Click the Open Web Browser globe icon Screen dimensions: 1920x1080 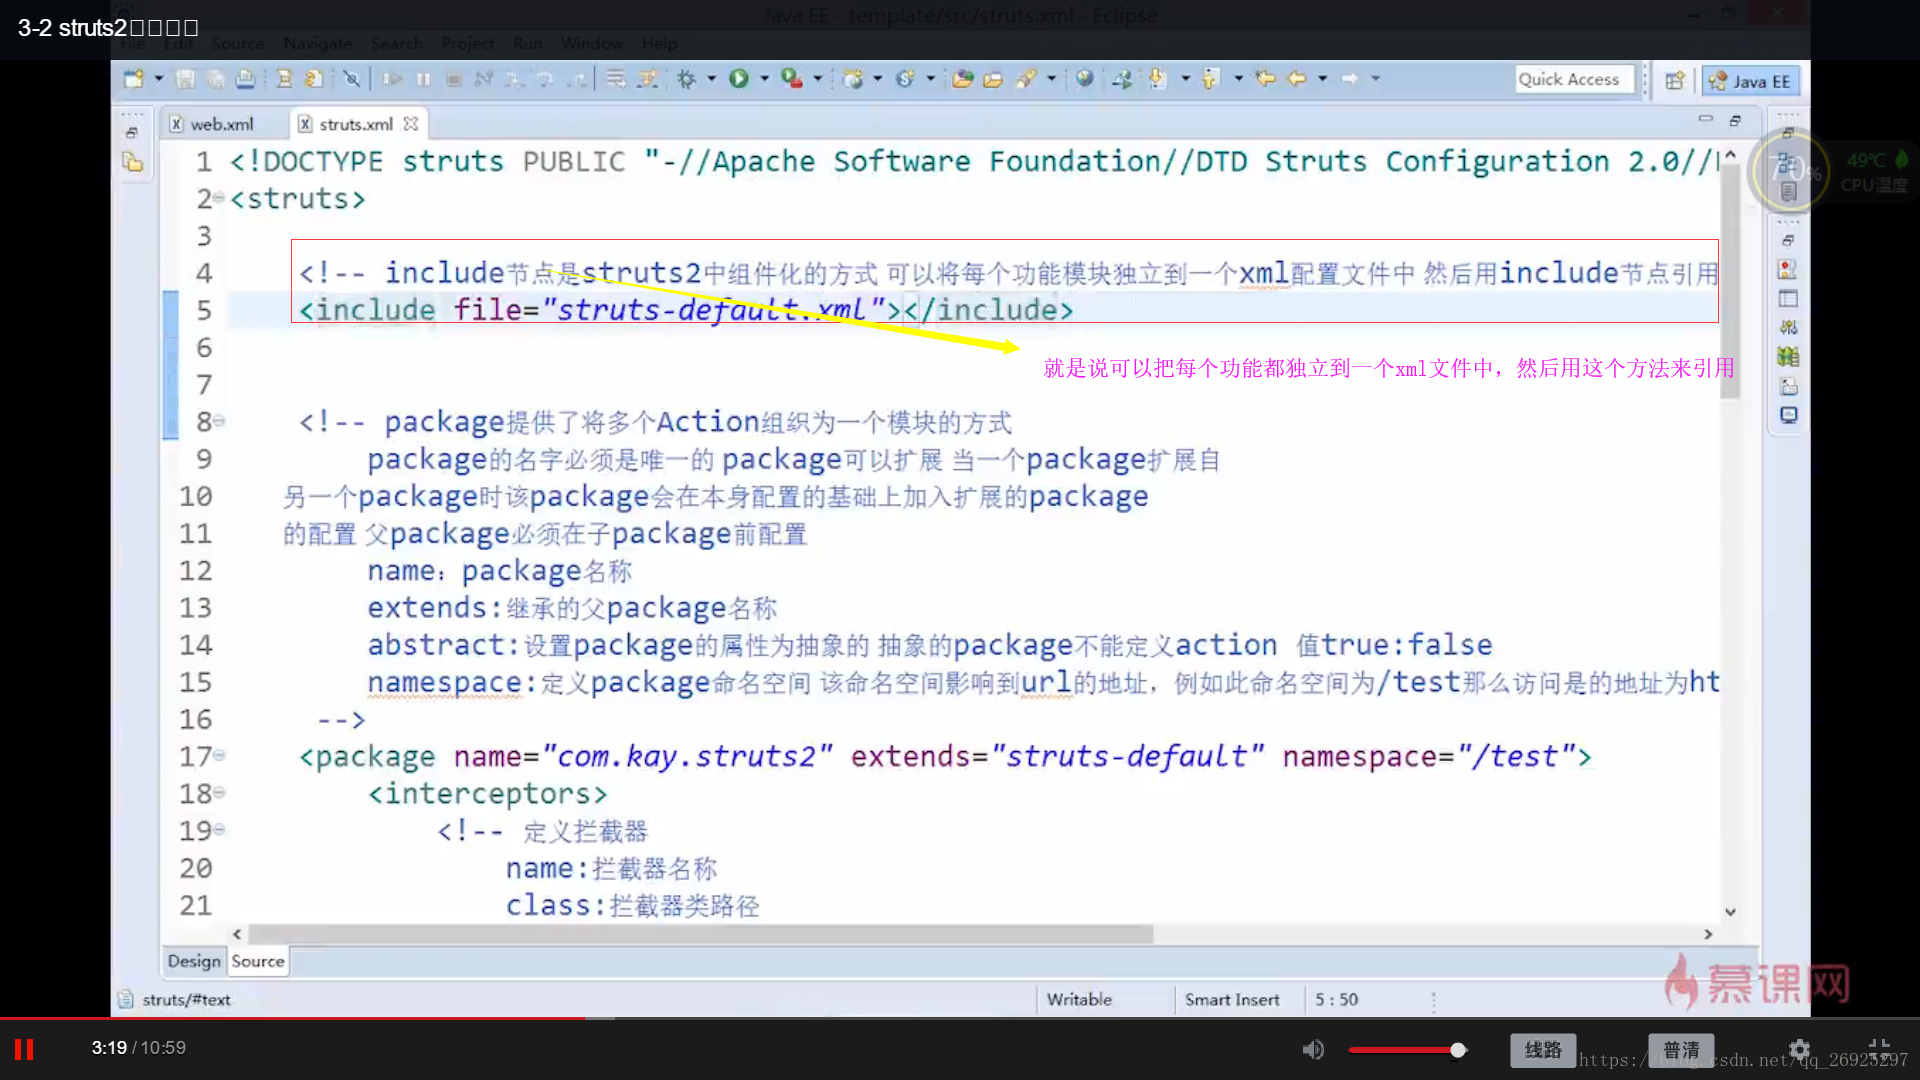1085,79
